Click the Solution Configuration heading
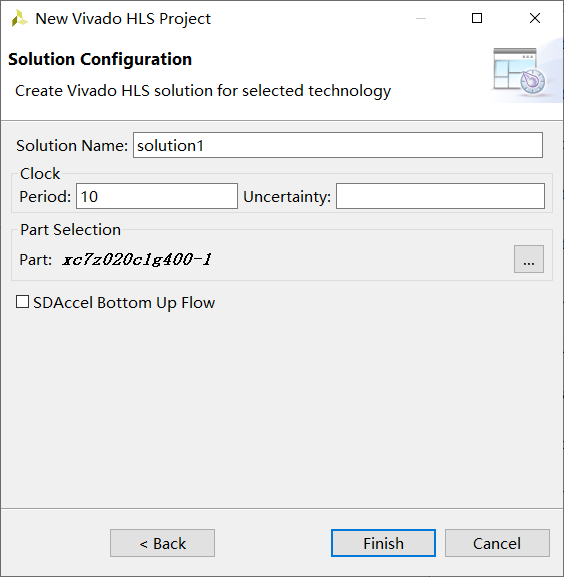Screen dimensions: 564x577 coord(100,59)
